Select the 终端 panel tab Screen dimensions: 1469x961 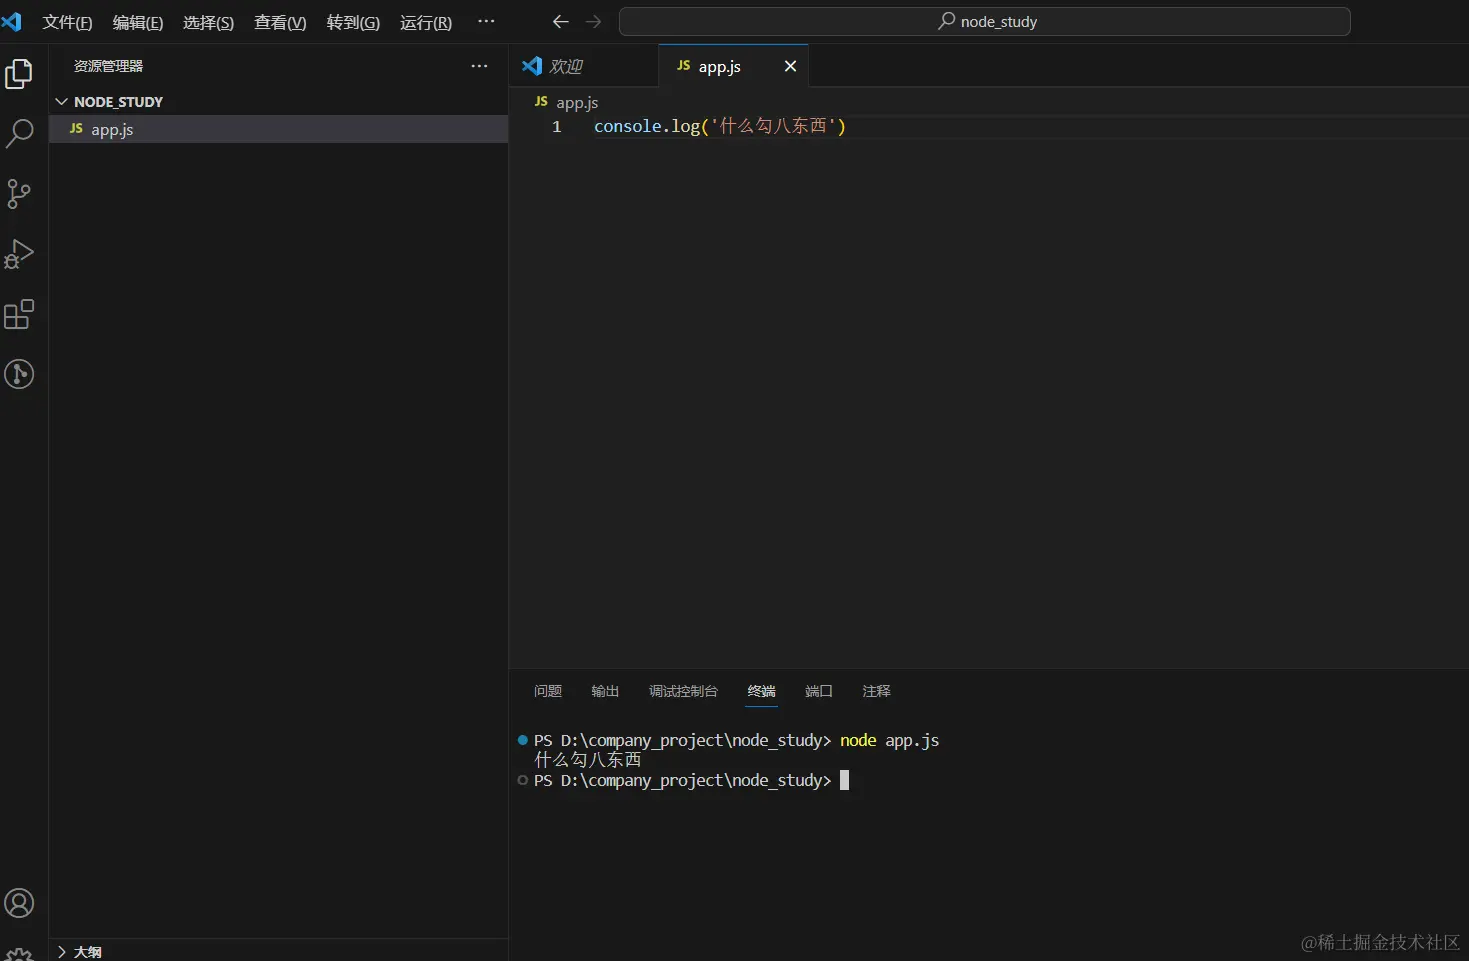point(761,691)
